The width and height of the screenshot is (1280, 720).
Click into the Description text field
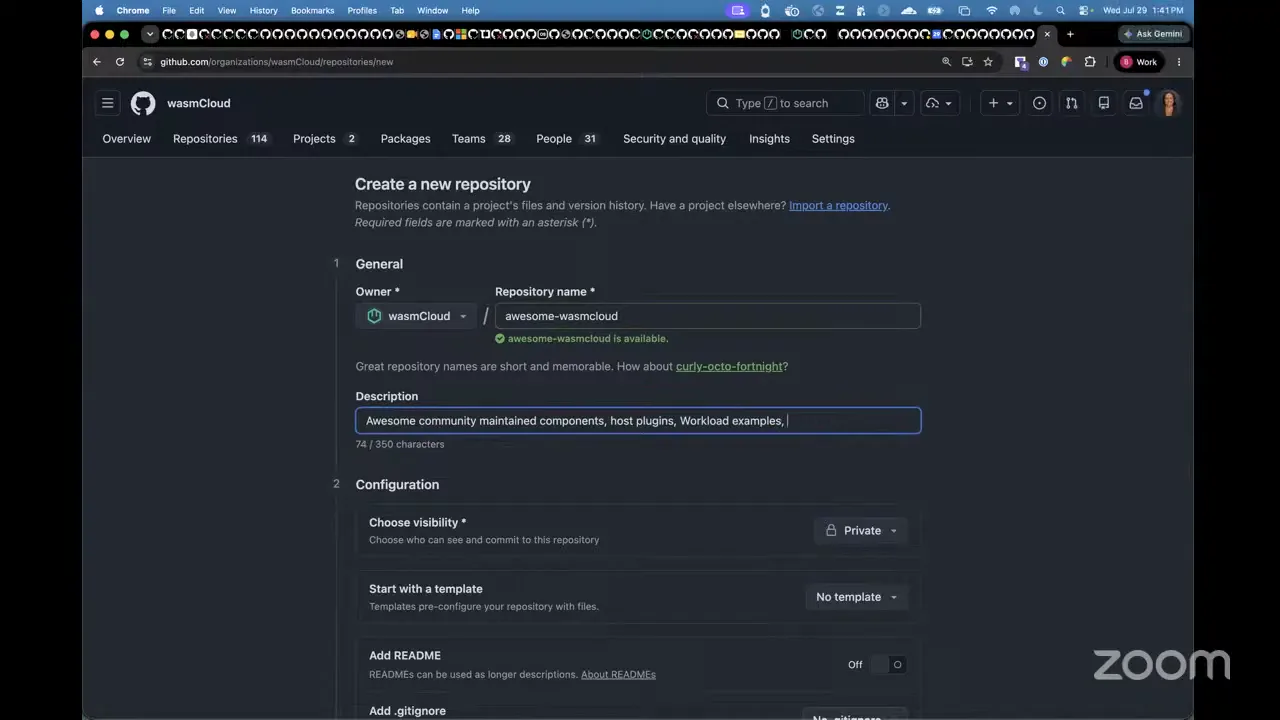pos(638,421)
